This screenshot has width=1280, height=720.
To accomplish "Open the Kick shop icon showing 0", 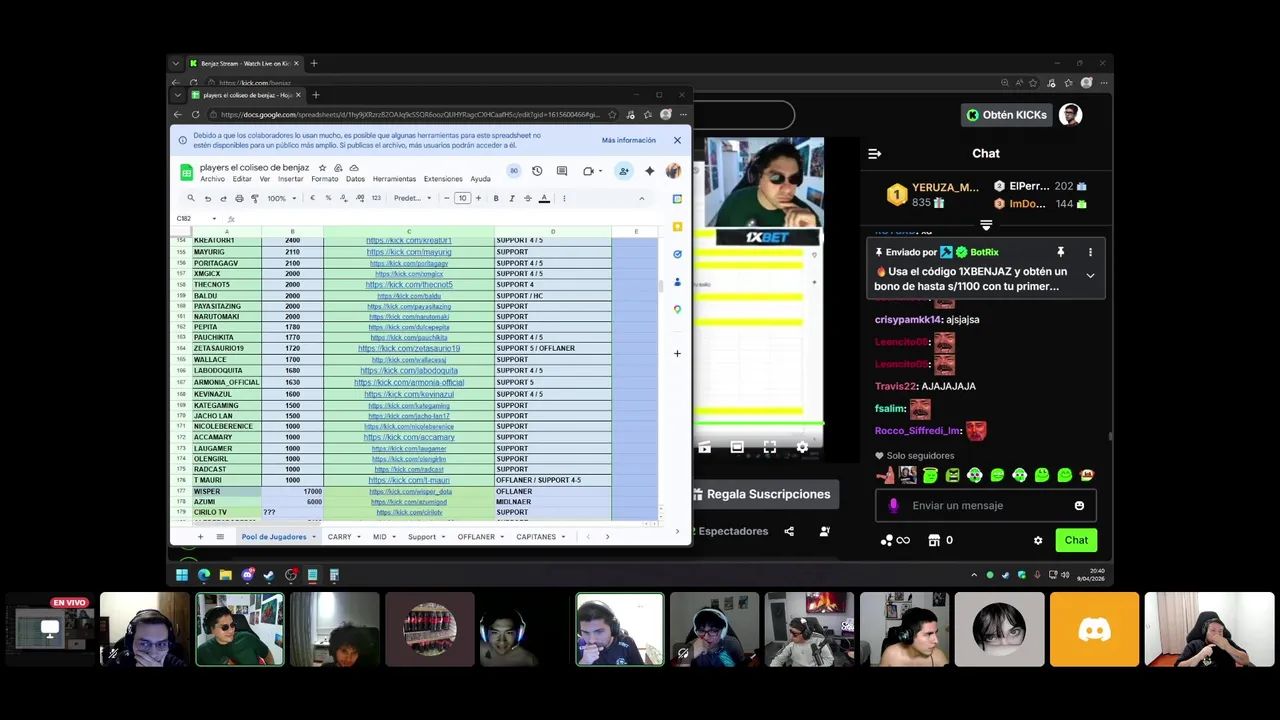I will click(x=940, y=540).
